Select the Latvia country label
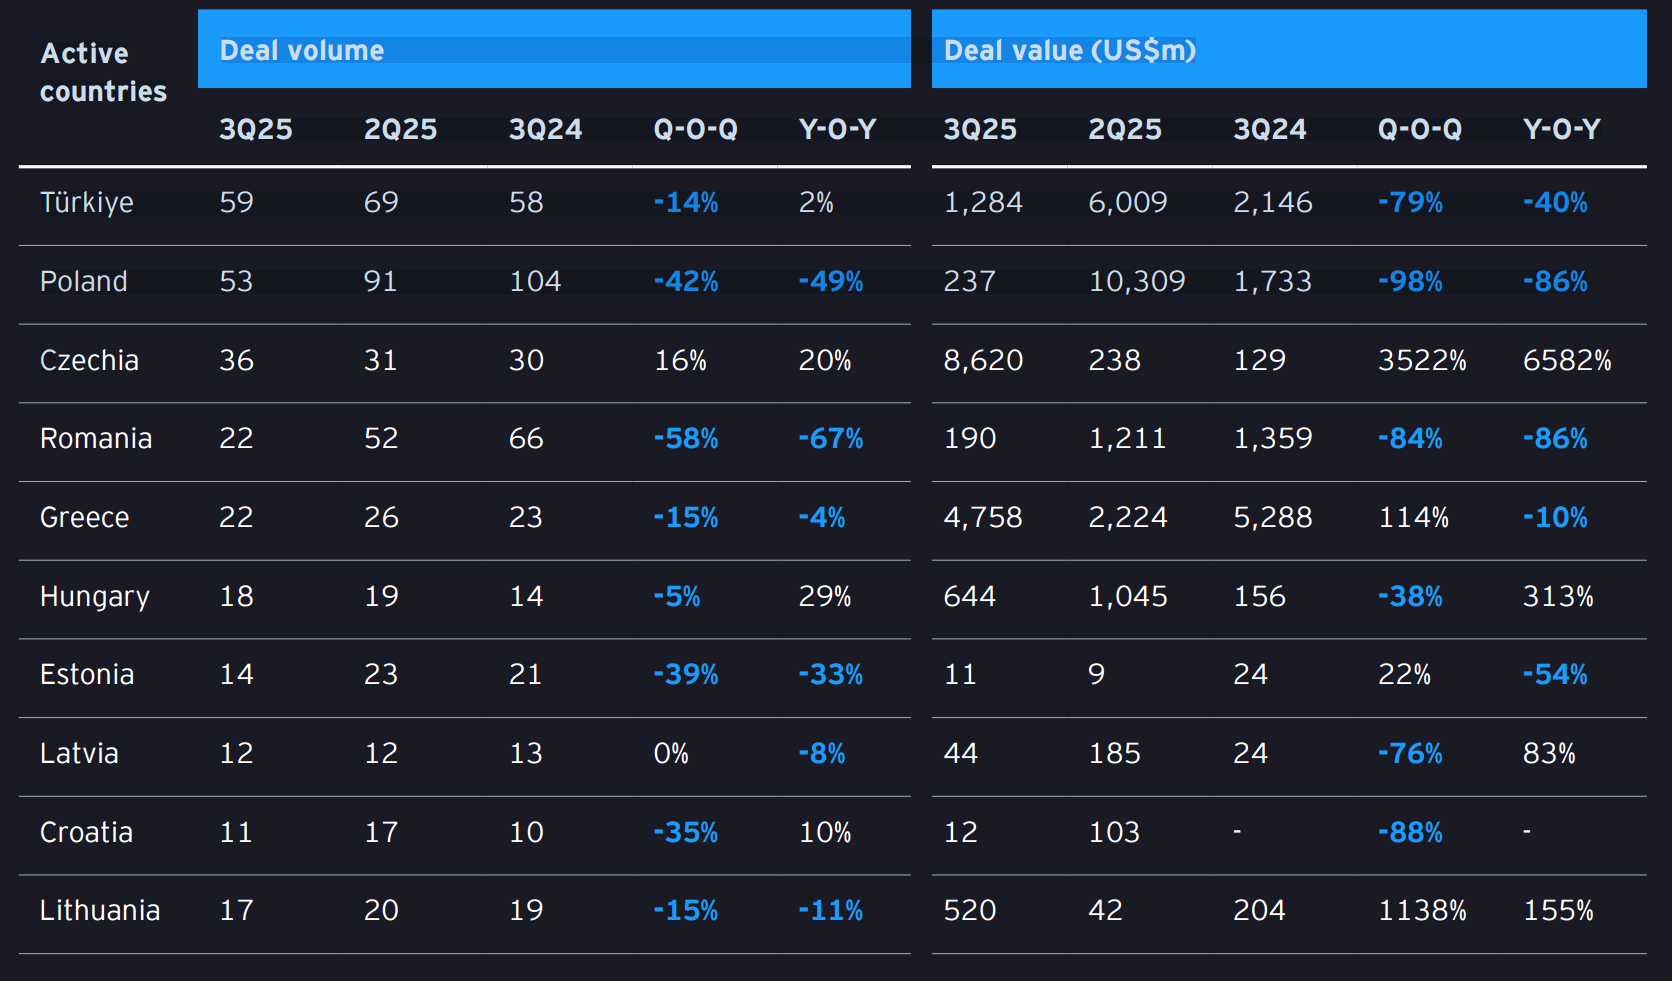Viewport: 1672px width, 981px height. (79, 754)
